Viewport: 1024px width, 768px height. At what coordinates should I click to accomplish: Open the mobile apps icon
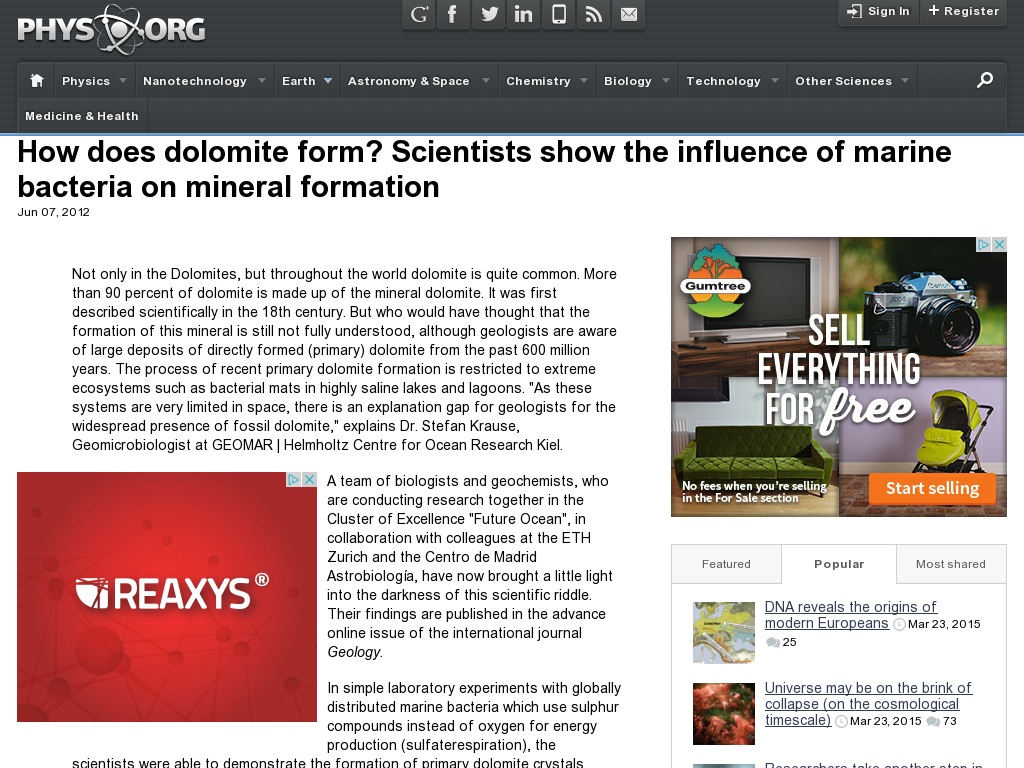coord(558,14)
